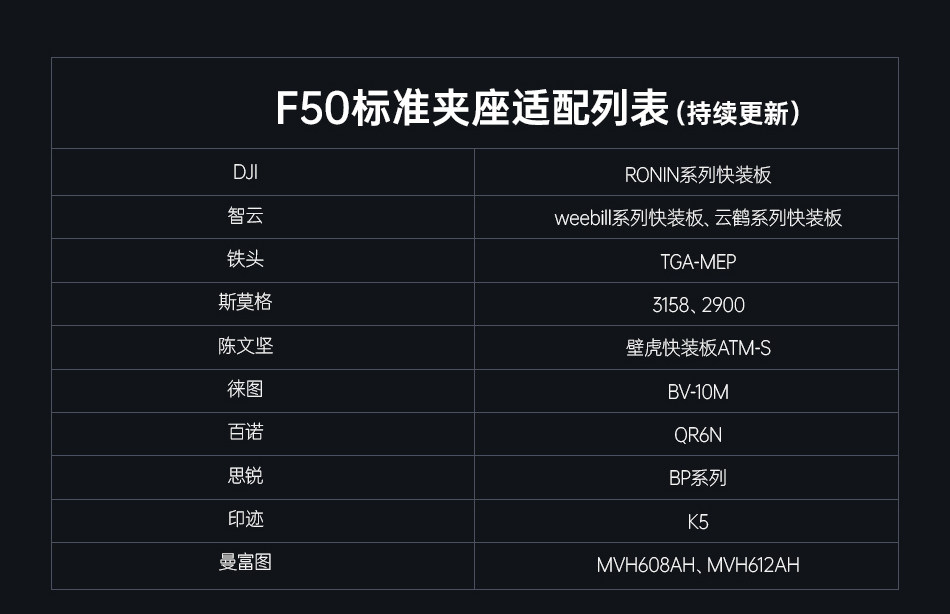
Task: Select the 徕图 brand cell
Action: coord(245,389)
